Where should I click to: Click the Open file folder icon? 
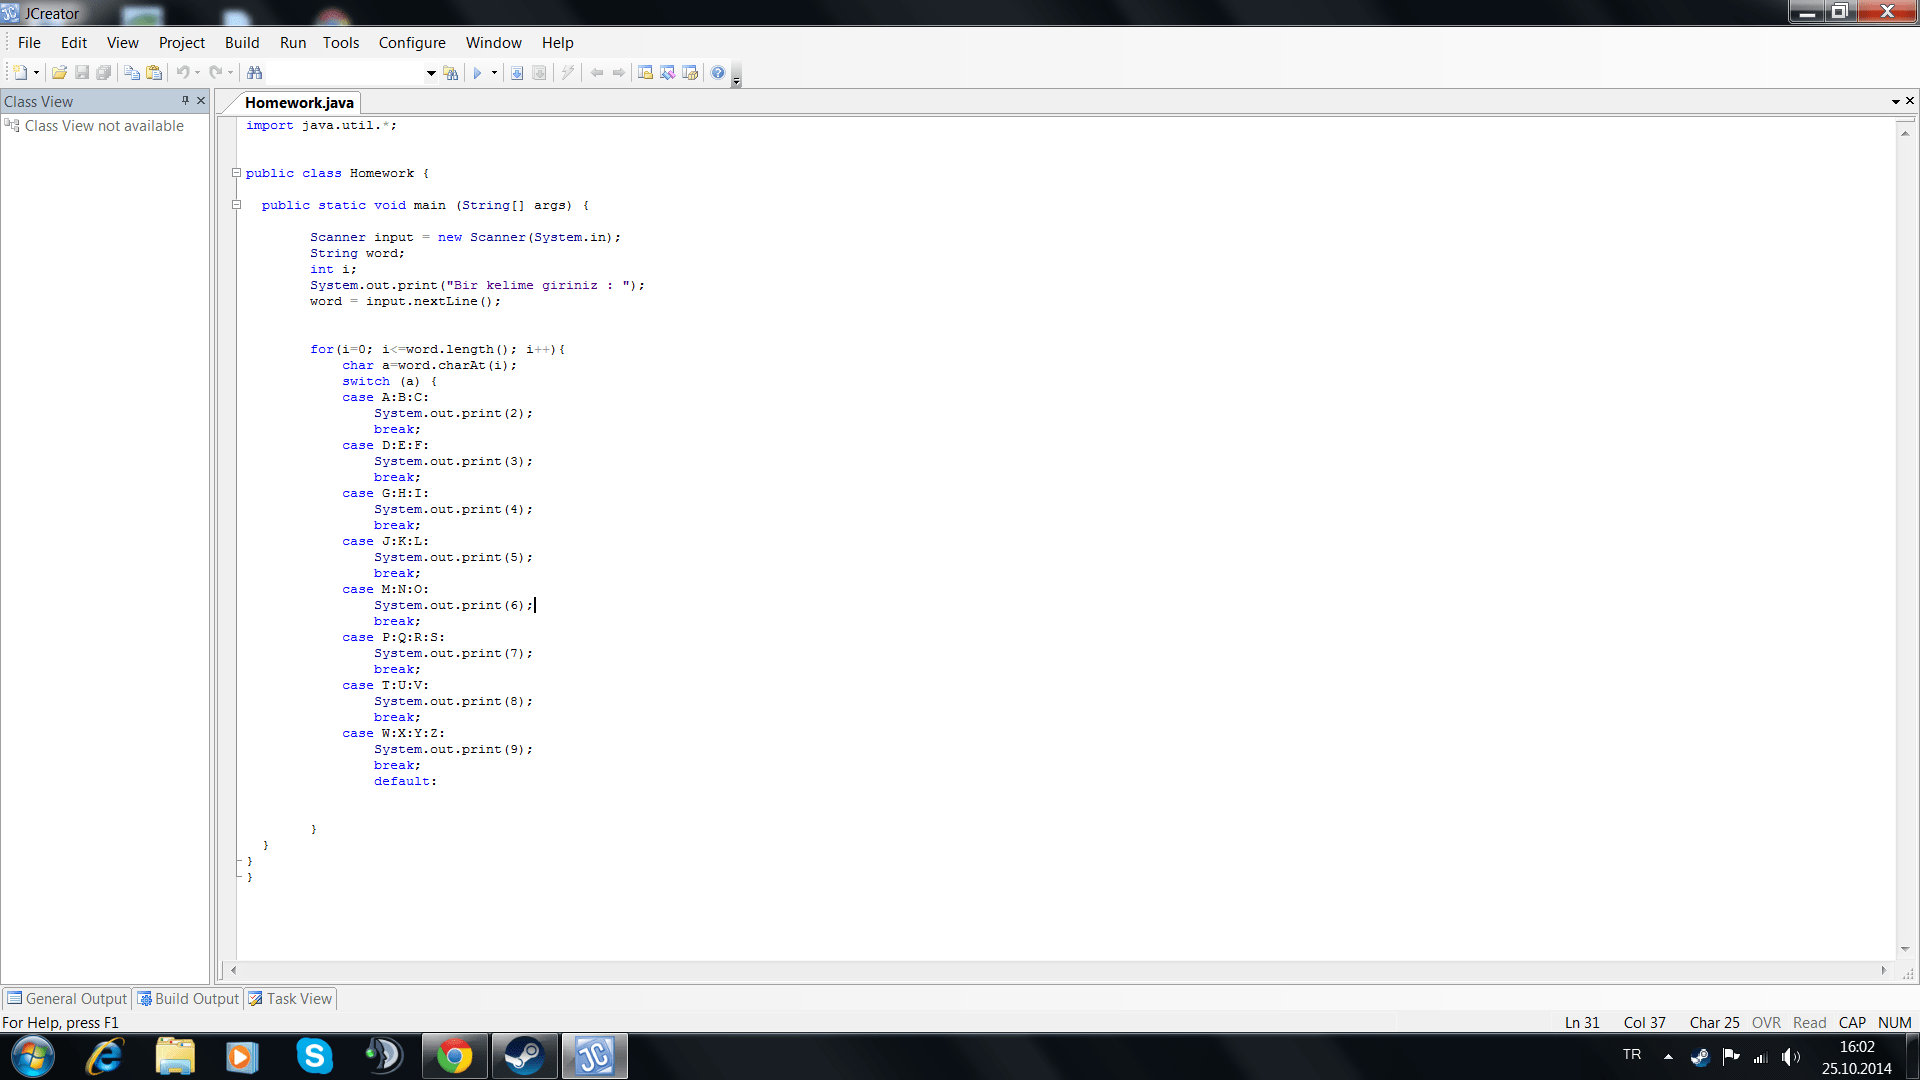pyautogui.click(x=59, y=72)
